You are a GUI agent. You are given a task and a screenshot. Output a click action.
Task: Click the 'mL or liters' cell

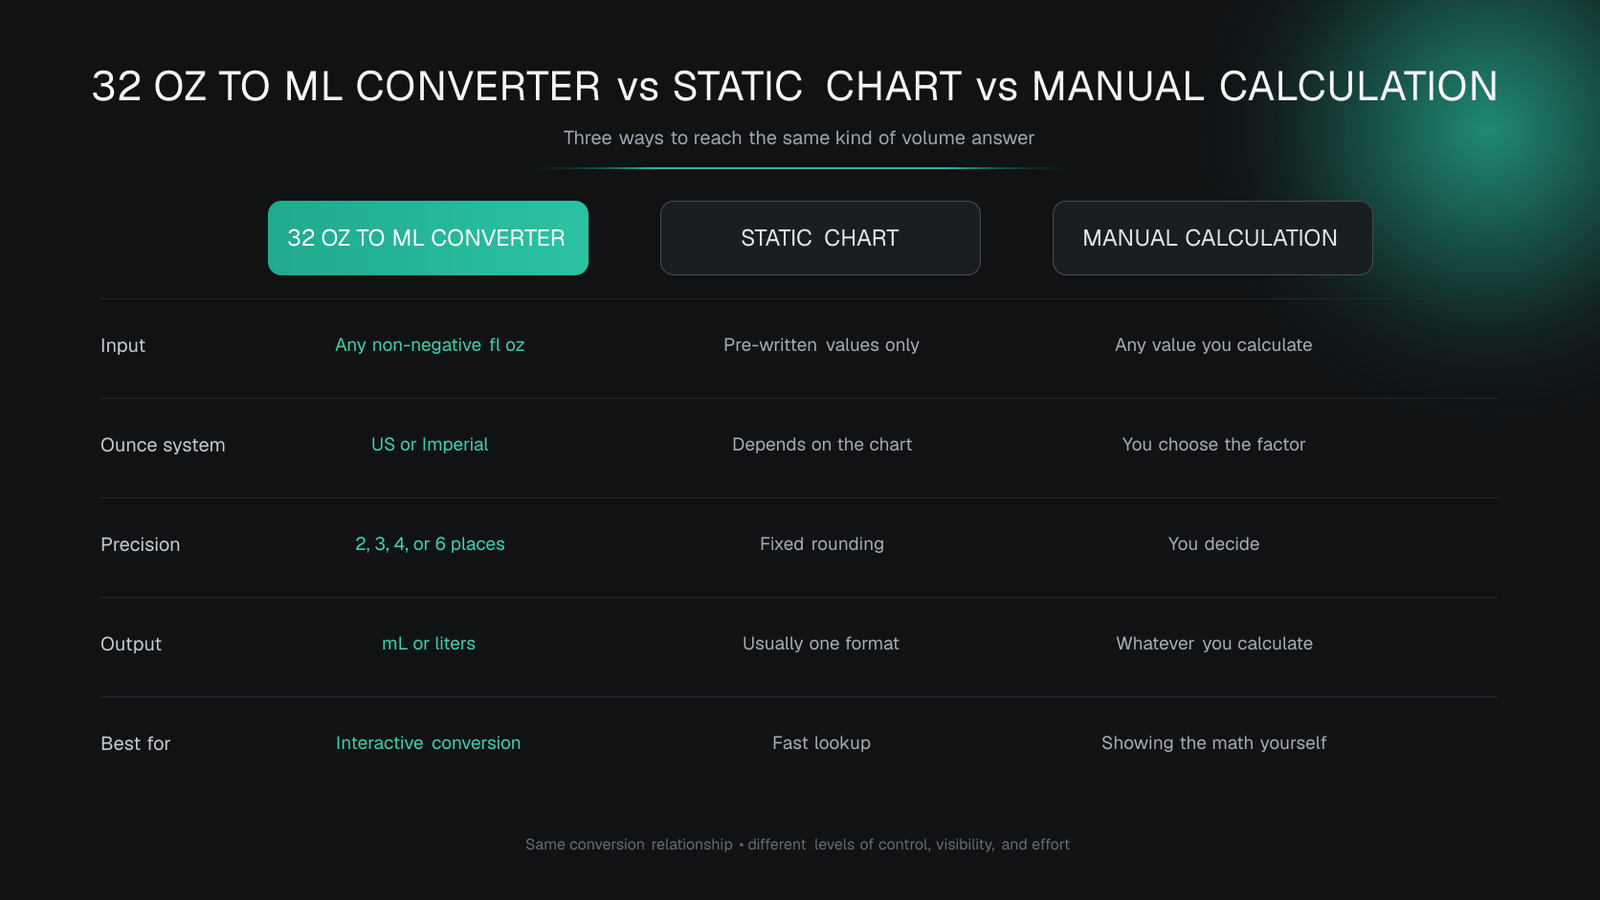pyautogui.click(x=429, y=643)
